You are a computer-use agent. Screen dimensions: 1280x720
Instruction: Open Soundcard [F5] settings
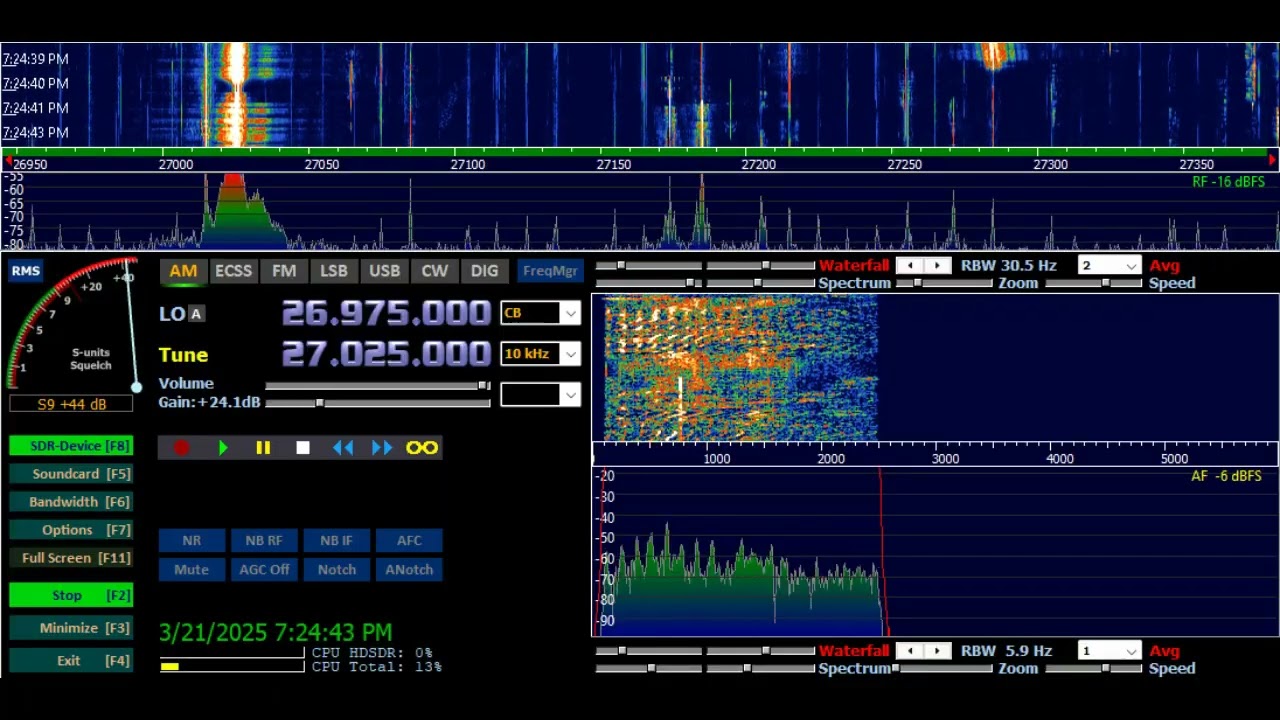(71, 474)
